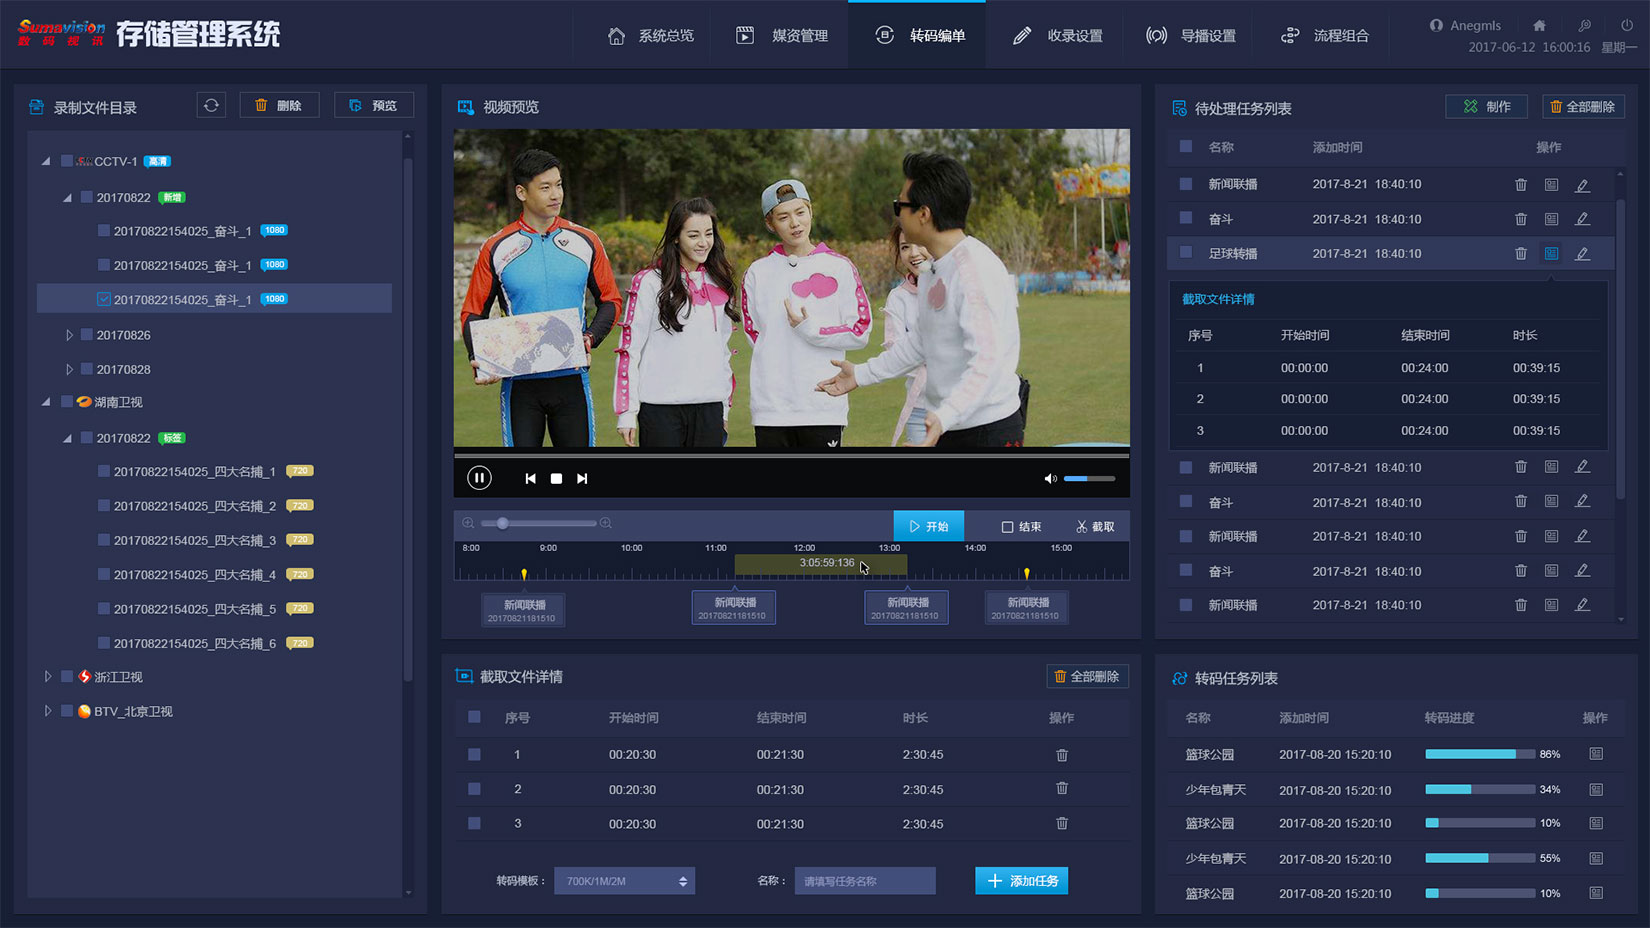The width and height of the screenshot is (1650, 928).
Task: Click the refresh icon in the recorded files panel
Action: (x=211, y=105)
